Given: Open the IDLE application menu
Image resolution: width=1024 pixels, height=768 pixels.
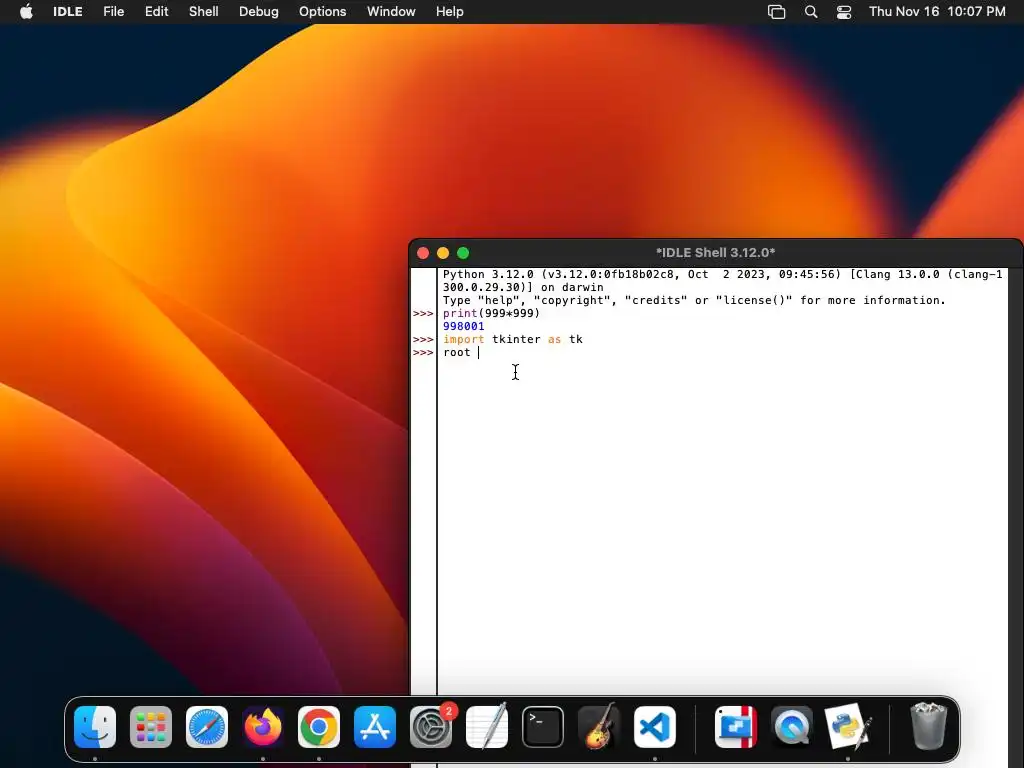Looking at the screenshot, I should click(x=68, y=11).
